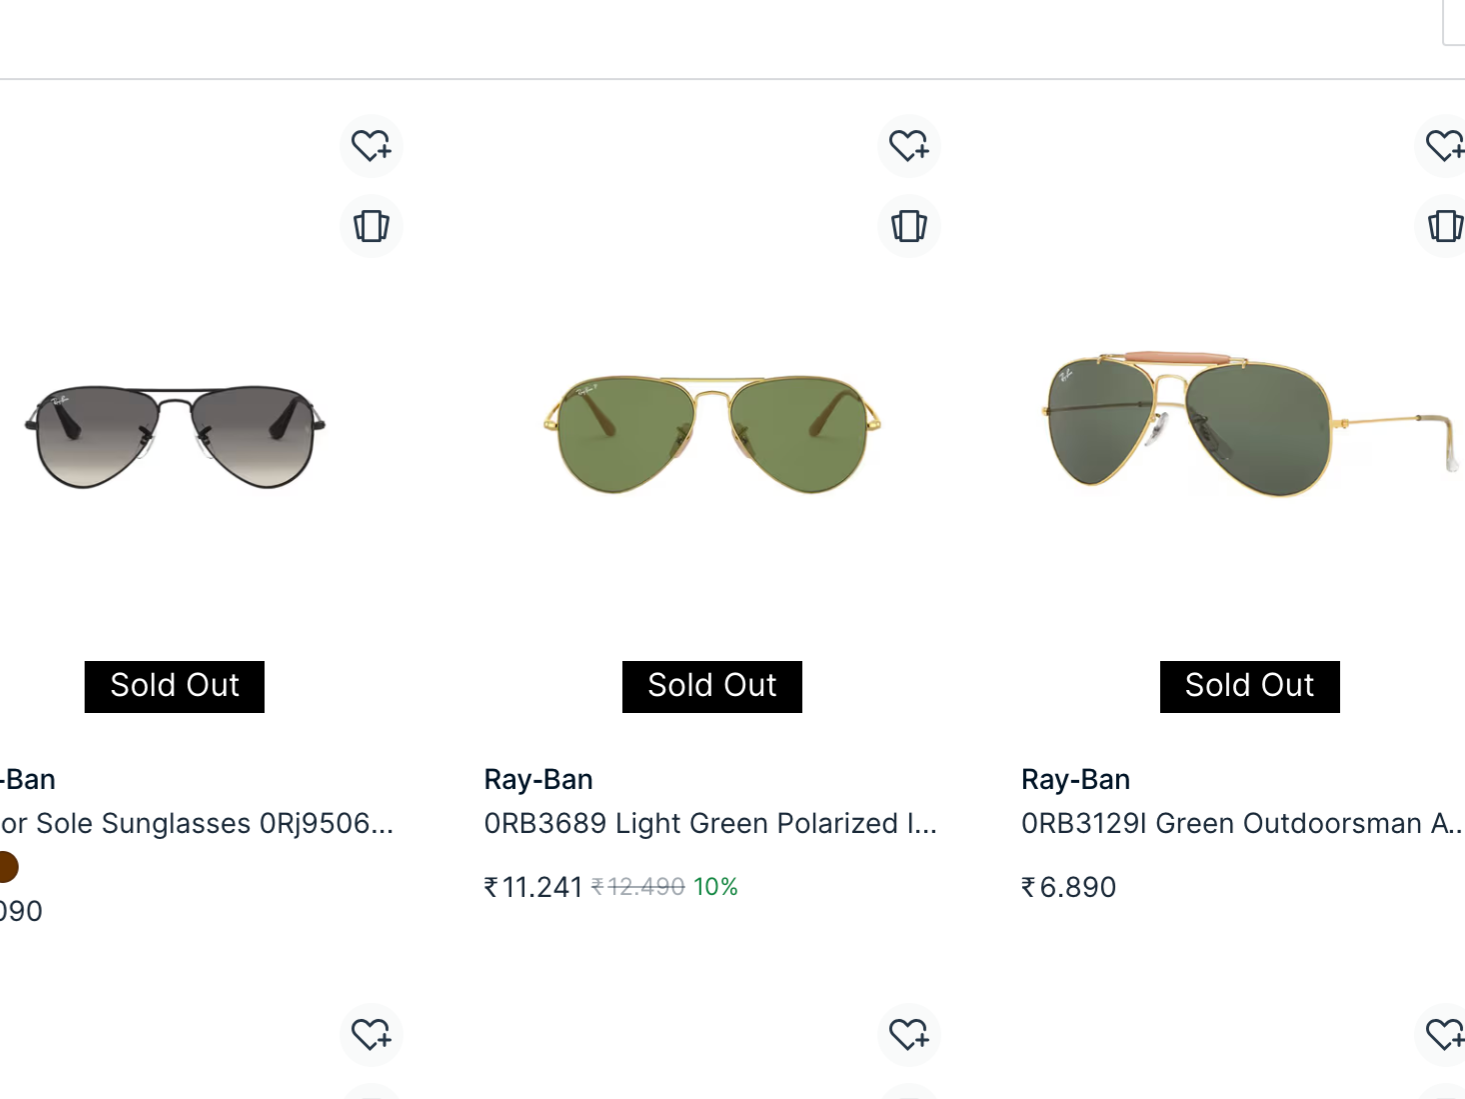Open the green Outdoorsman product image
The height and width of the screenshot is (1099, 1465).
tap(1250, 424)
